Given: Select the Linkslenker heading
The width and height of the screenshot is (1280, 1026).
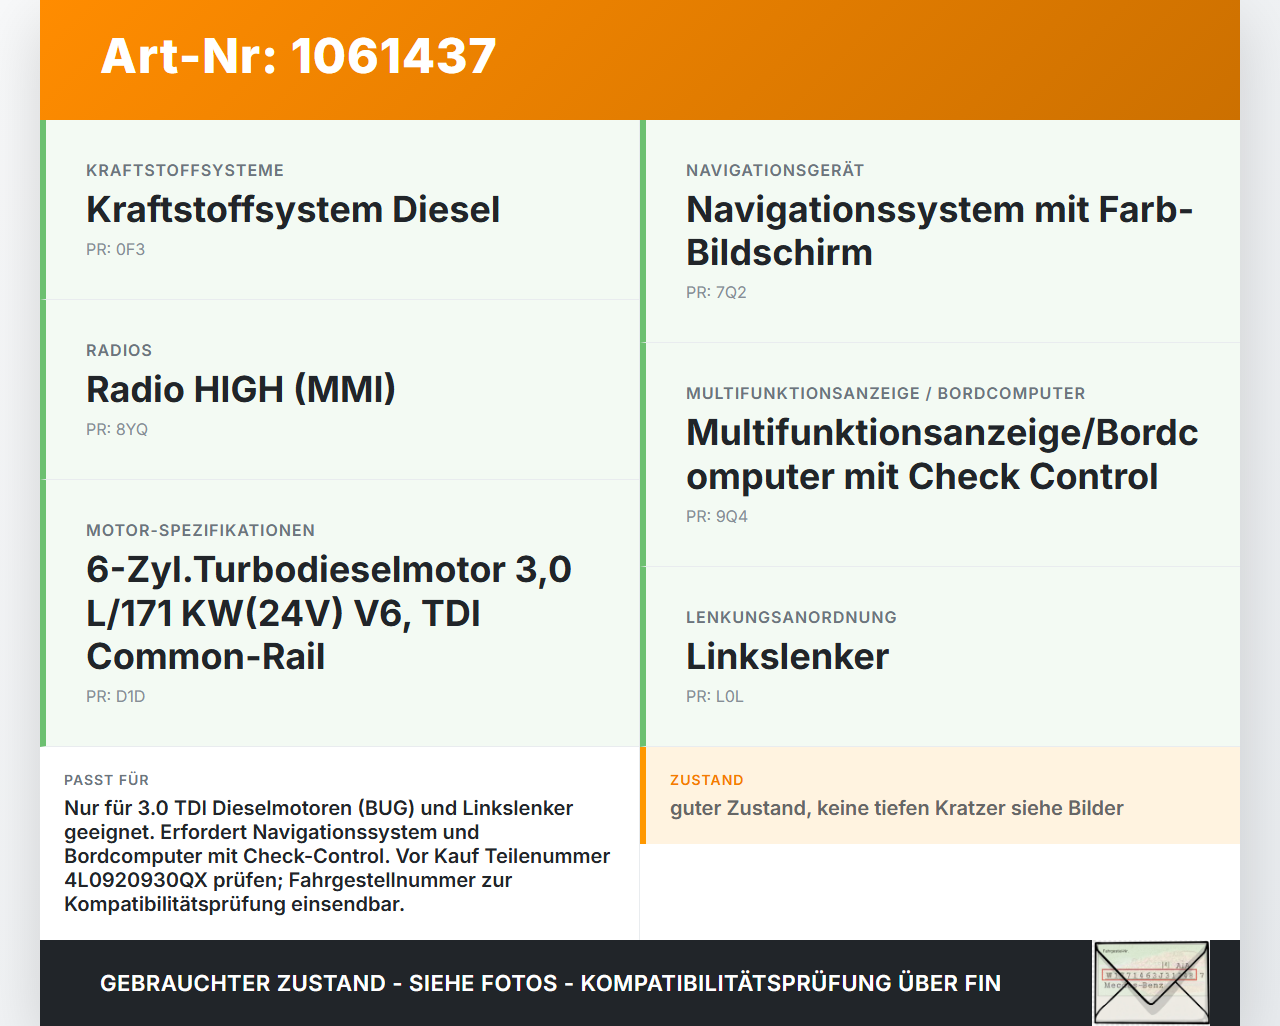Looking at the screenshot, I should (787, 657).
